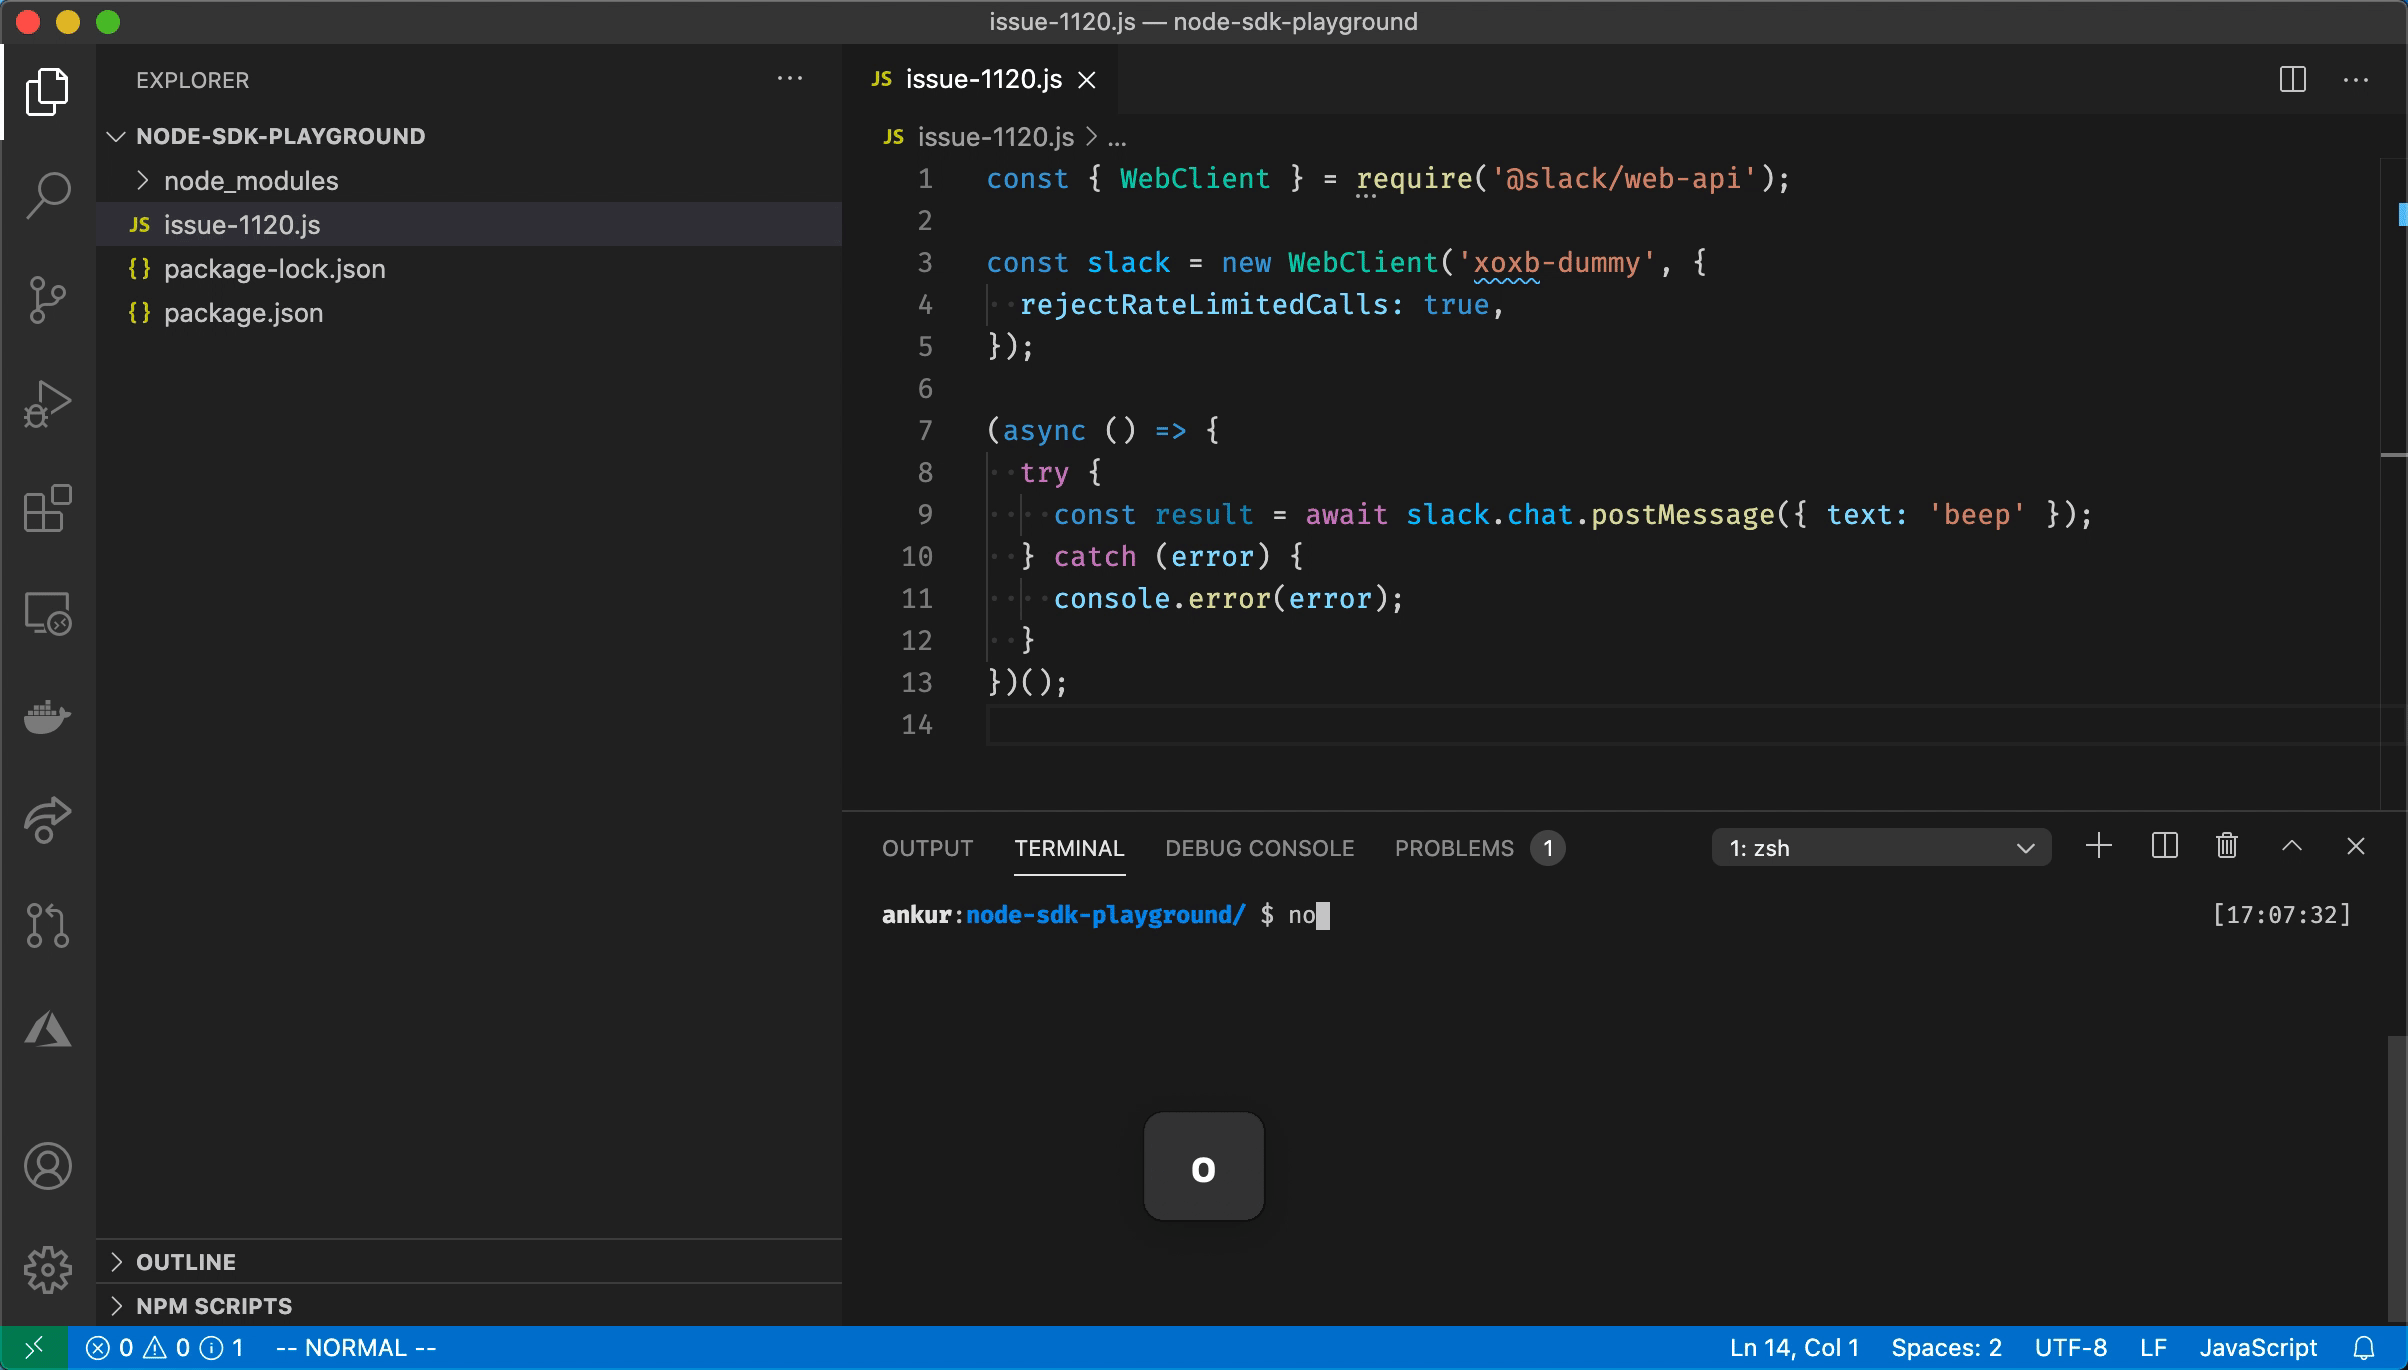Click the editor minimap scrollbar
This screenshot has height=1370, width=2408.
pyautogui.click(x=2392, y=300)
